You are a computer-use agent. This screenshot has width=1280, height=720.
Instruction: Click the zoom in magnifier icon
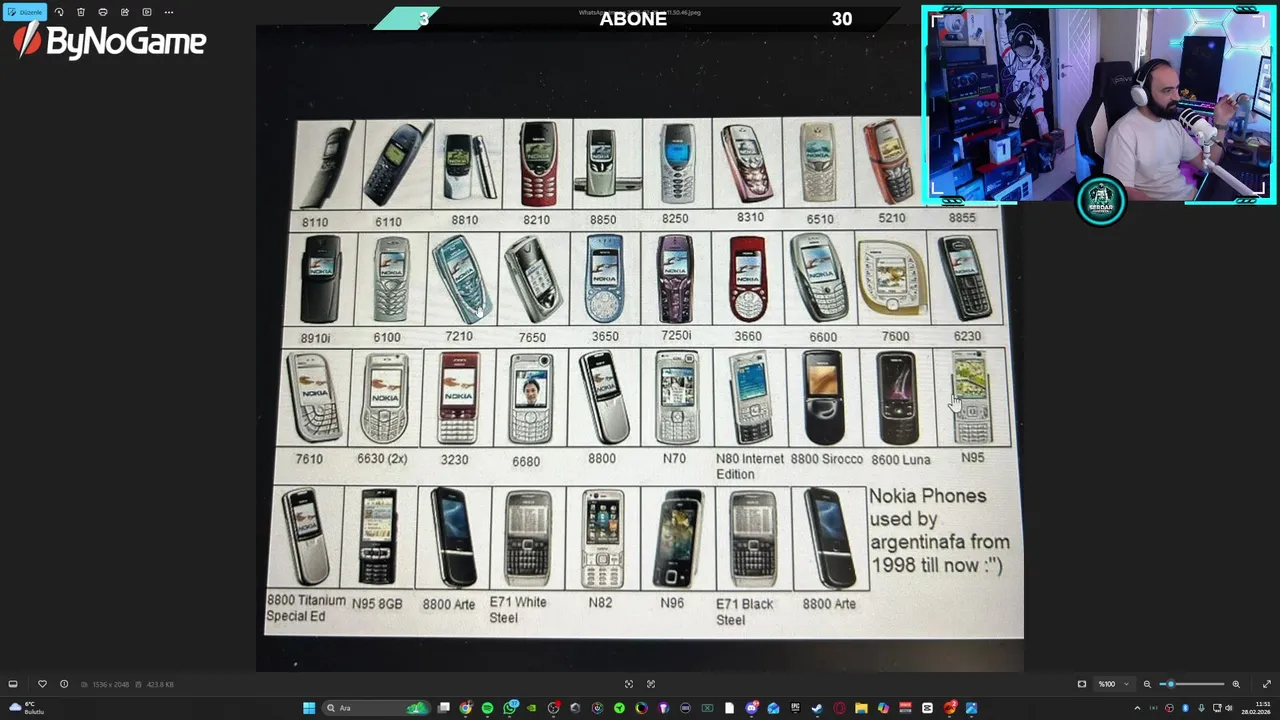[x=1236, y=684]
